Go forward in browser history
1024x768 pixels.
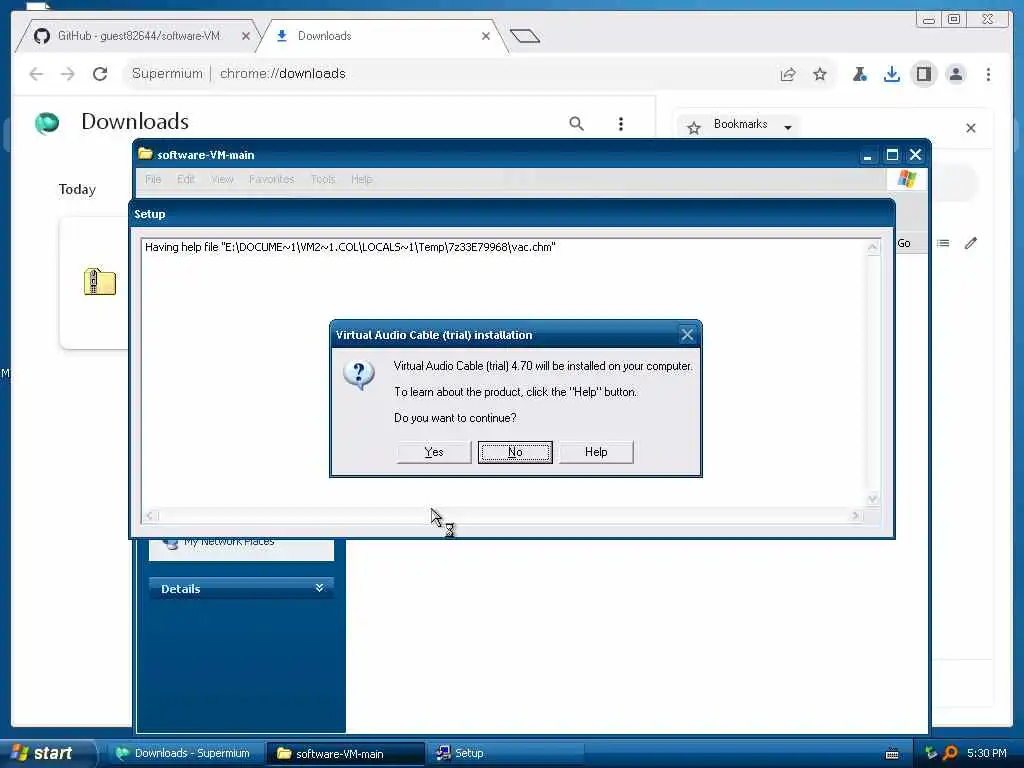tap(68, 74)
